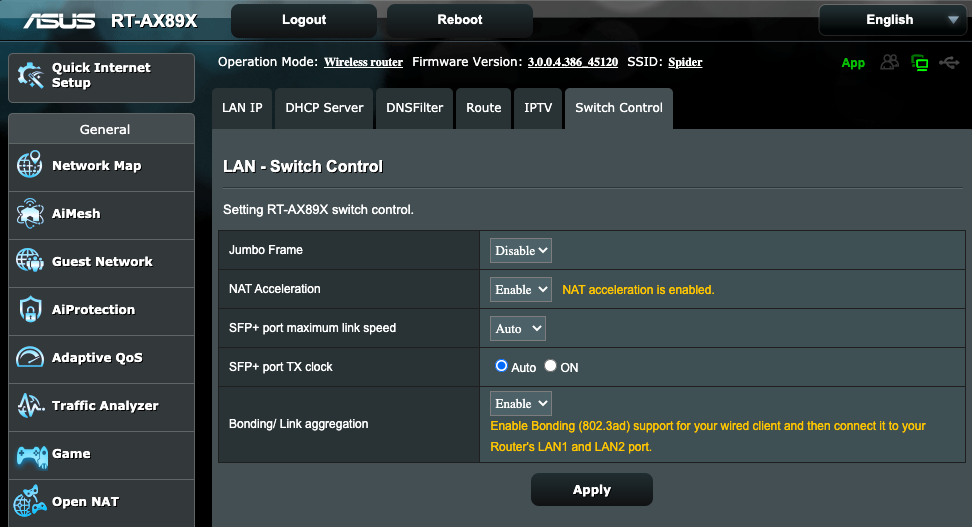Image resolution: width=972 pixels, height=527 pixels.
Task: Open Open NAT menu label
Action: 86,502
